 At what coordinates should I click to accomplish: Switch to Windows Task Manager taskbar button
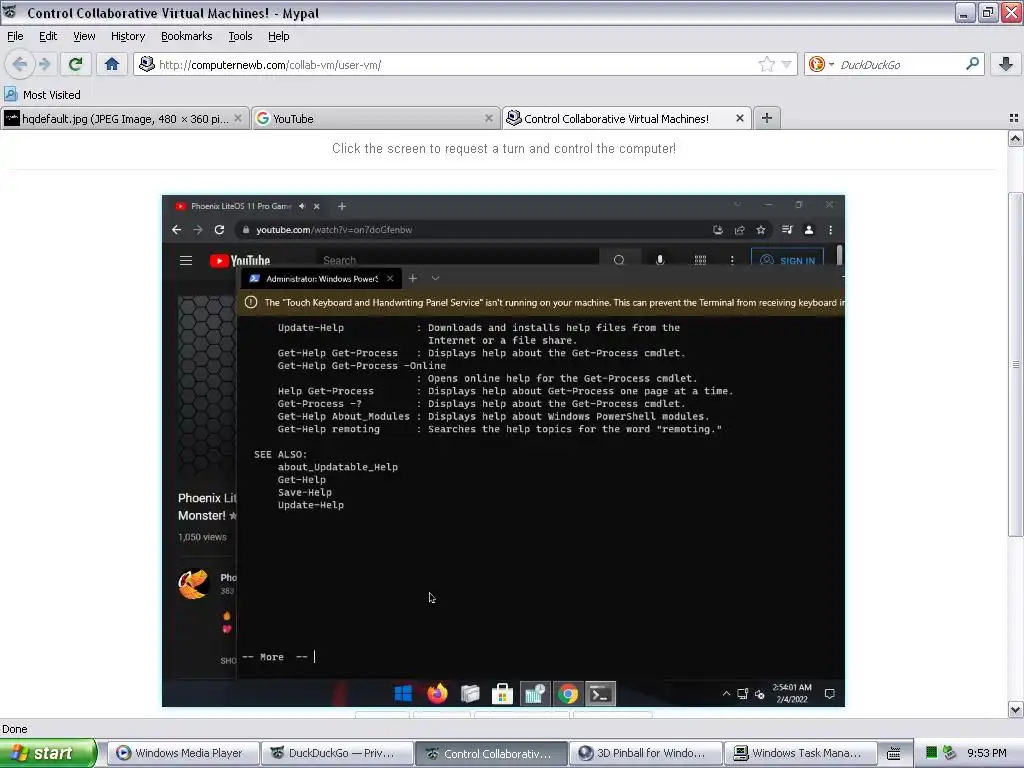pos(800,753)
